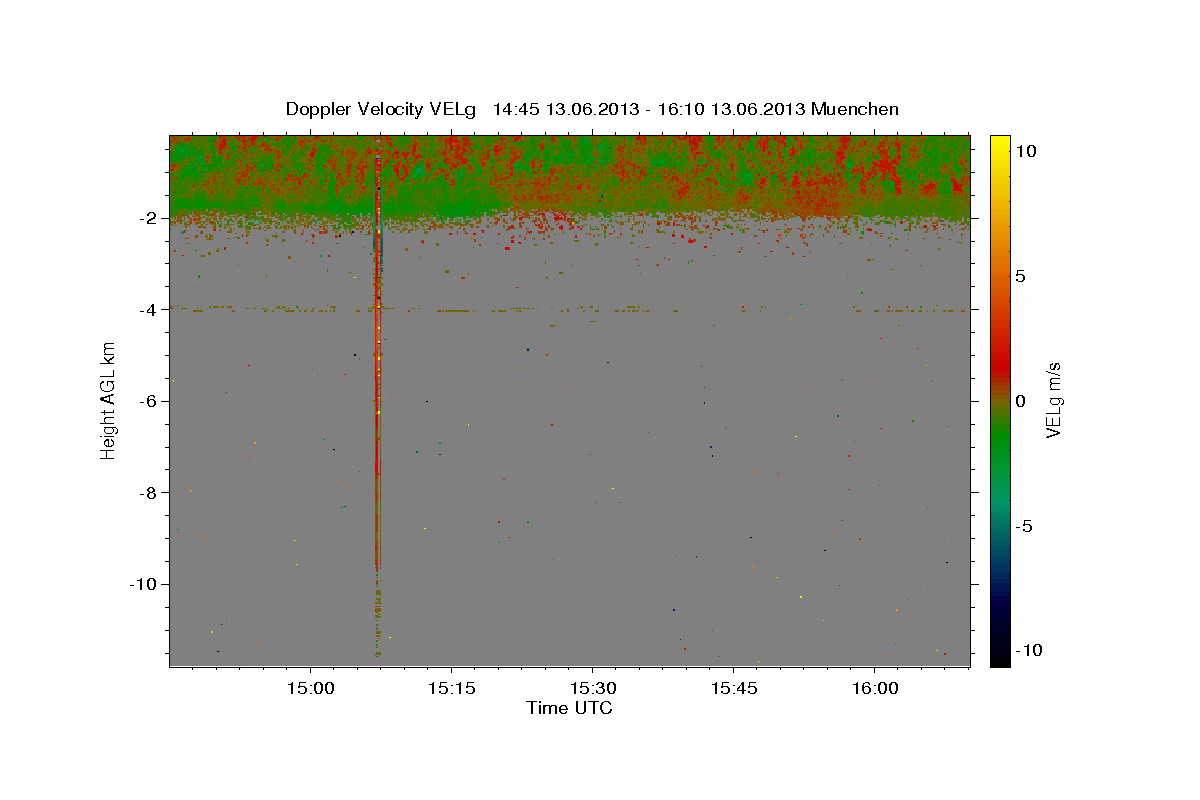Click the colorbar value -5
1200x800 pixels.
(1024, 526)
